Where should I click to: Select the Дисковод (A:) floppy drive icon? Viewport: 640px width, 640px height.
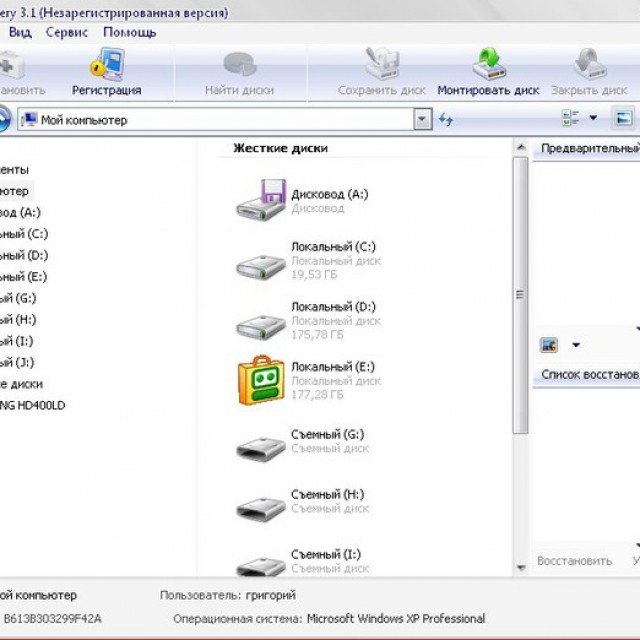(262, 200)
